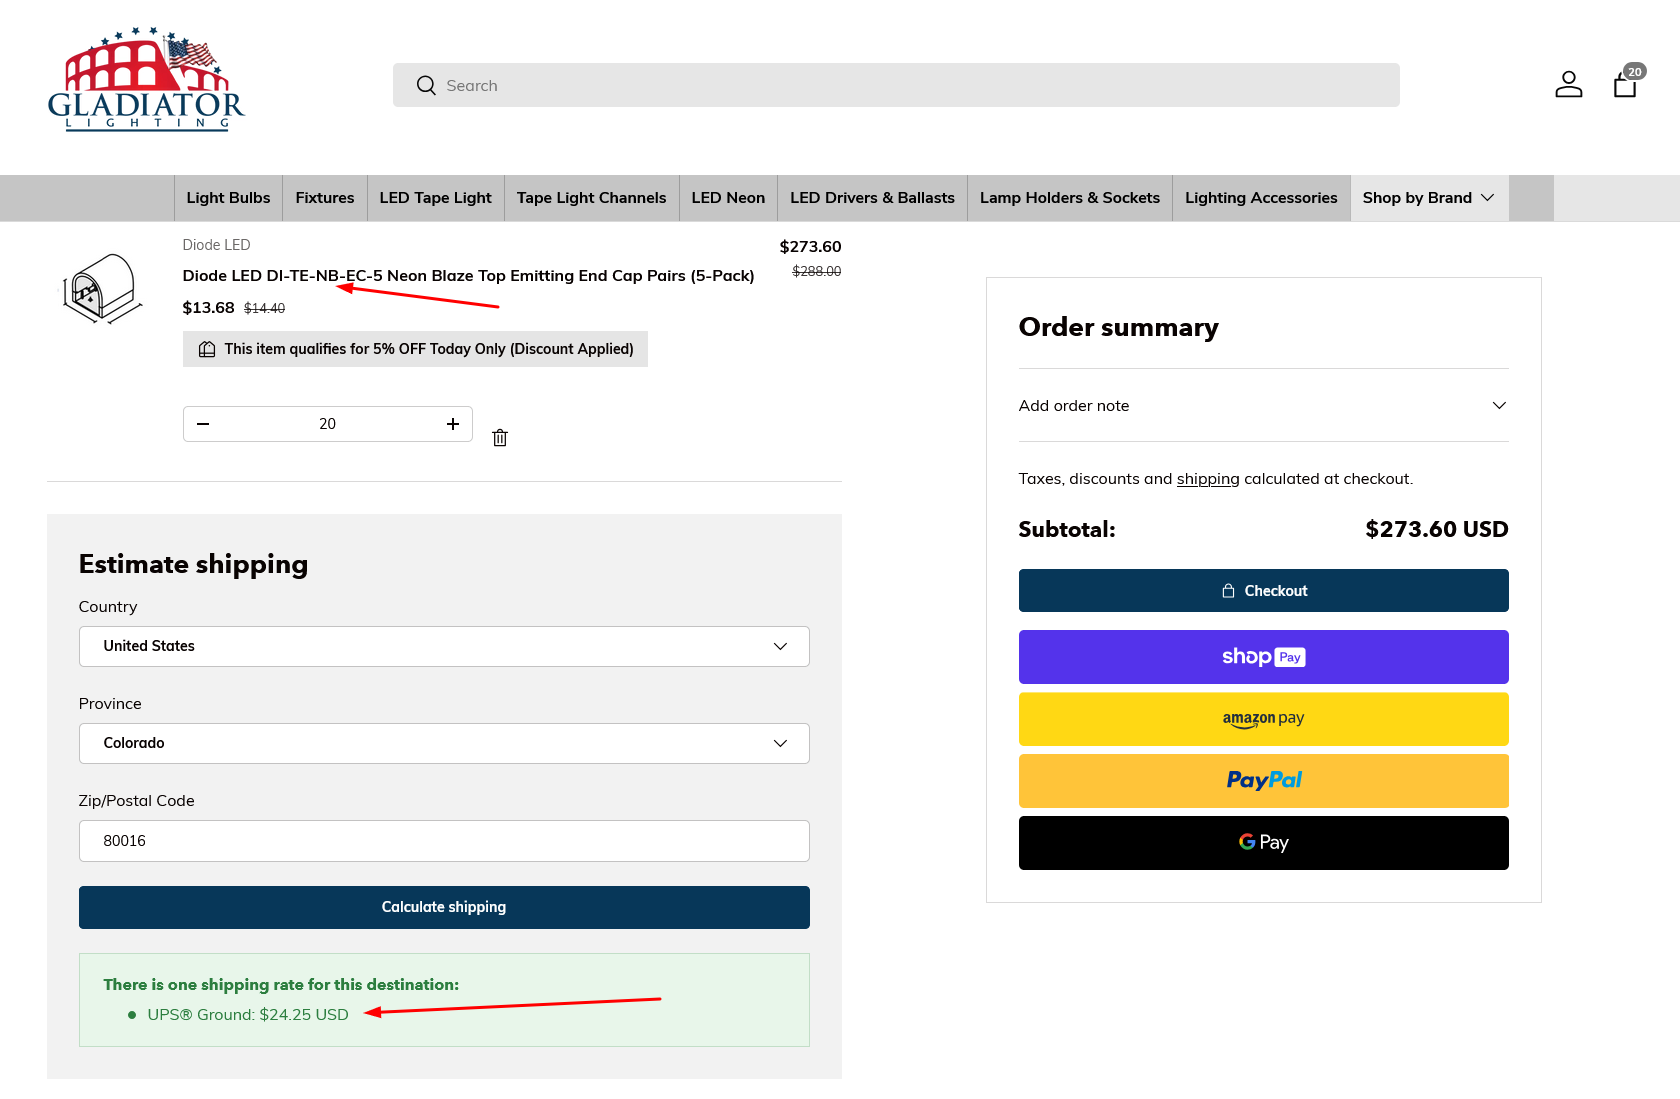The width and height of the screenshot is (1680, 1099).
Task: Open the Gladiator Lighting logo homepage
Action: point(146,80)
